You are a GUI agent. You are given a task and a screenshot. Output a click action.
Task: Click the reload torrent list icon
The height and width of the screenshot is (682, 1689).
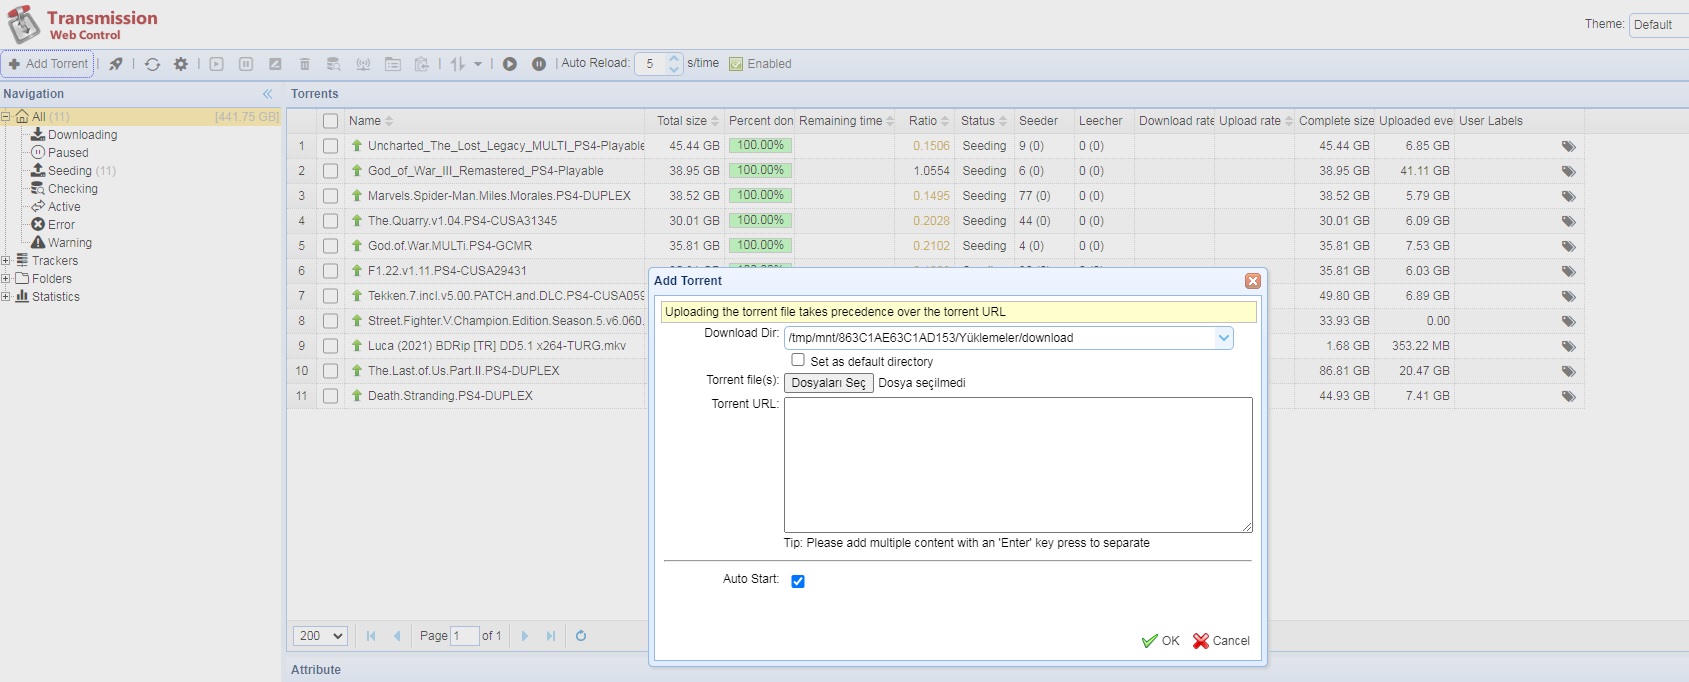pyautogui.click(x=152, y=64)
